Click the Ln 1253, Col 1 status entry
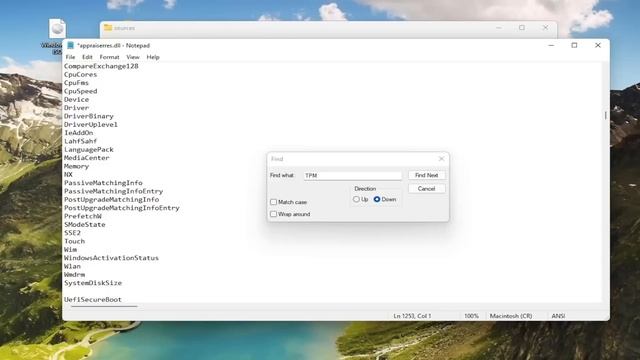This screenshot has height=360, width=640. (412, 316)
